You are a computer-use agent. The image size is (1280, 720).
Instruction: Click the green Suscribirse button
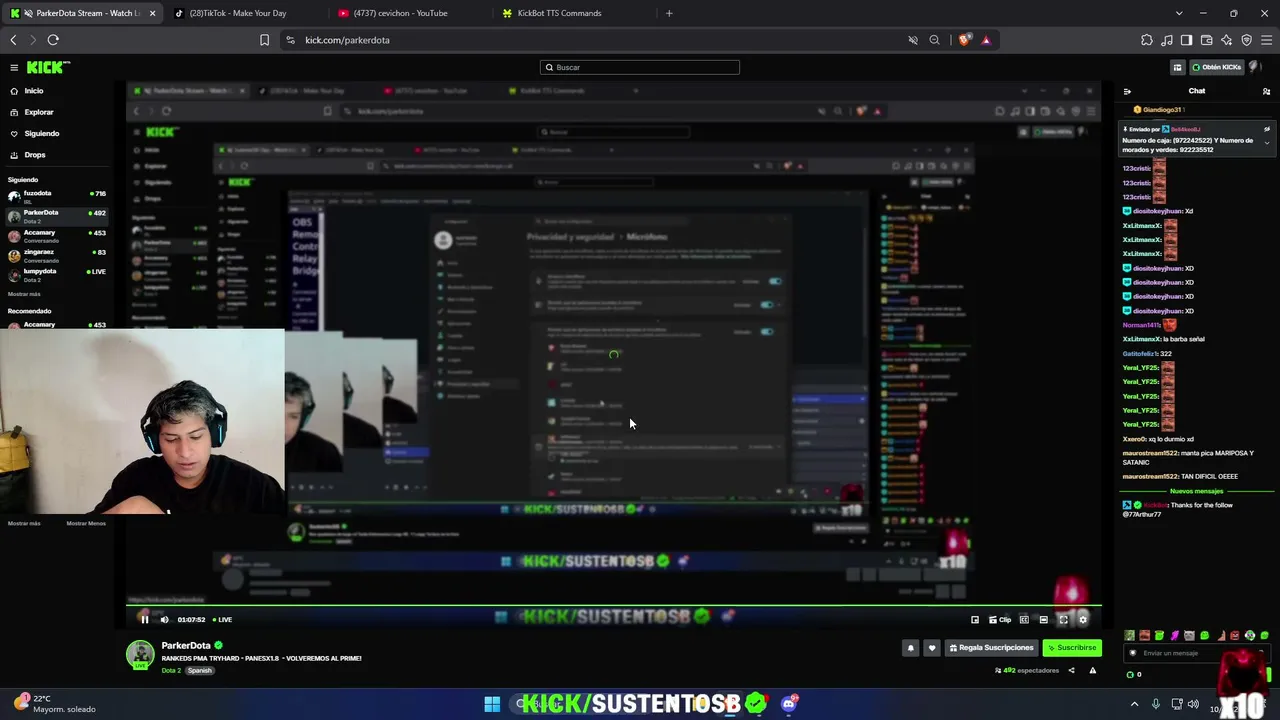coord(1072,648)
